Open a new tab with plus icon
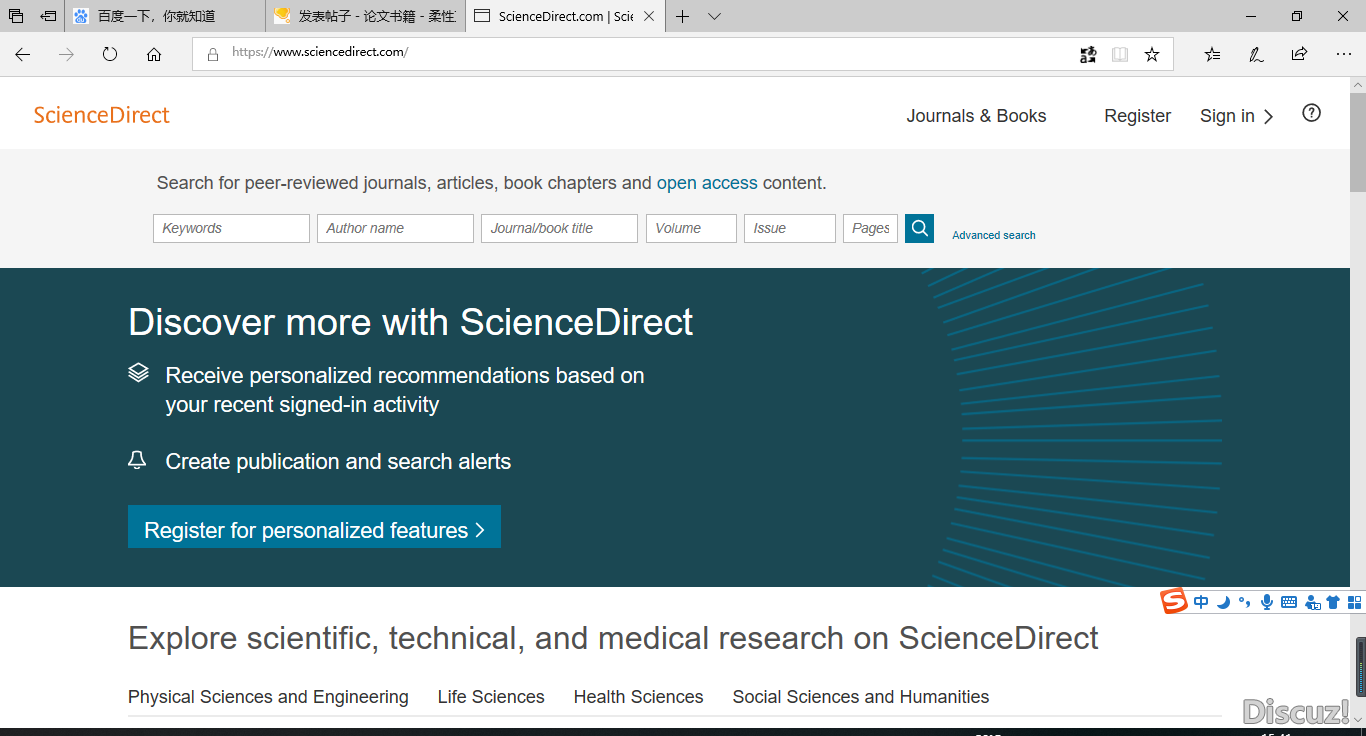 click(x=683, y=16)
